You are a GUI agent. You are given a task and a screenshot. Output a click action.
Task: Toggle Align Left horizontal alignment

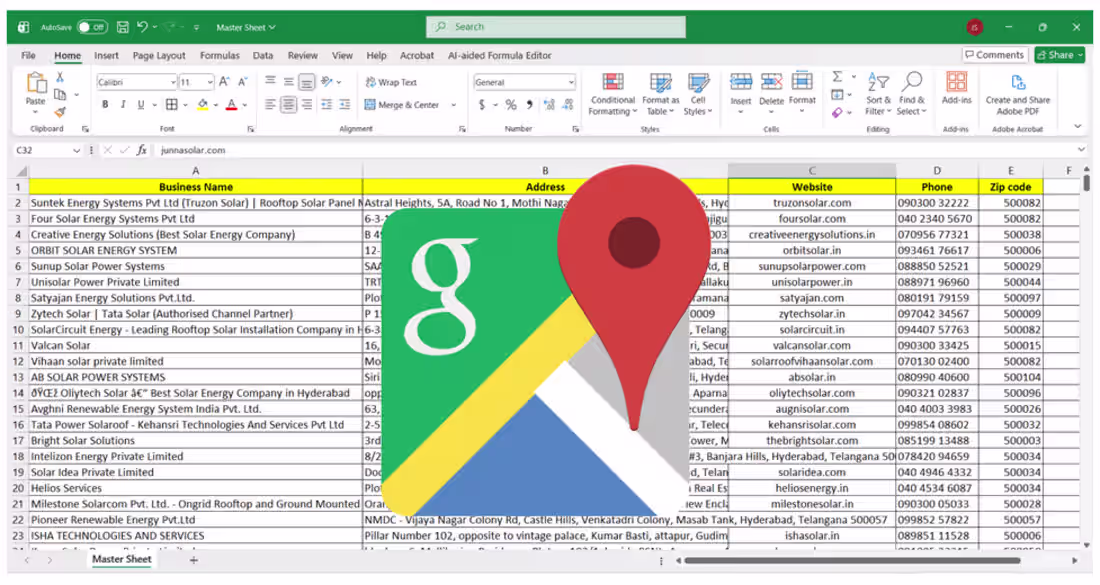(x=270, y=105)
